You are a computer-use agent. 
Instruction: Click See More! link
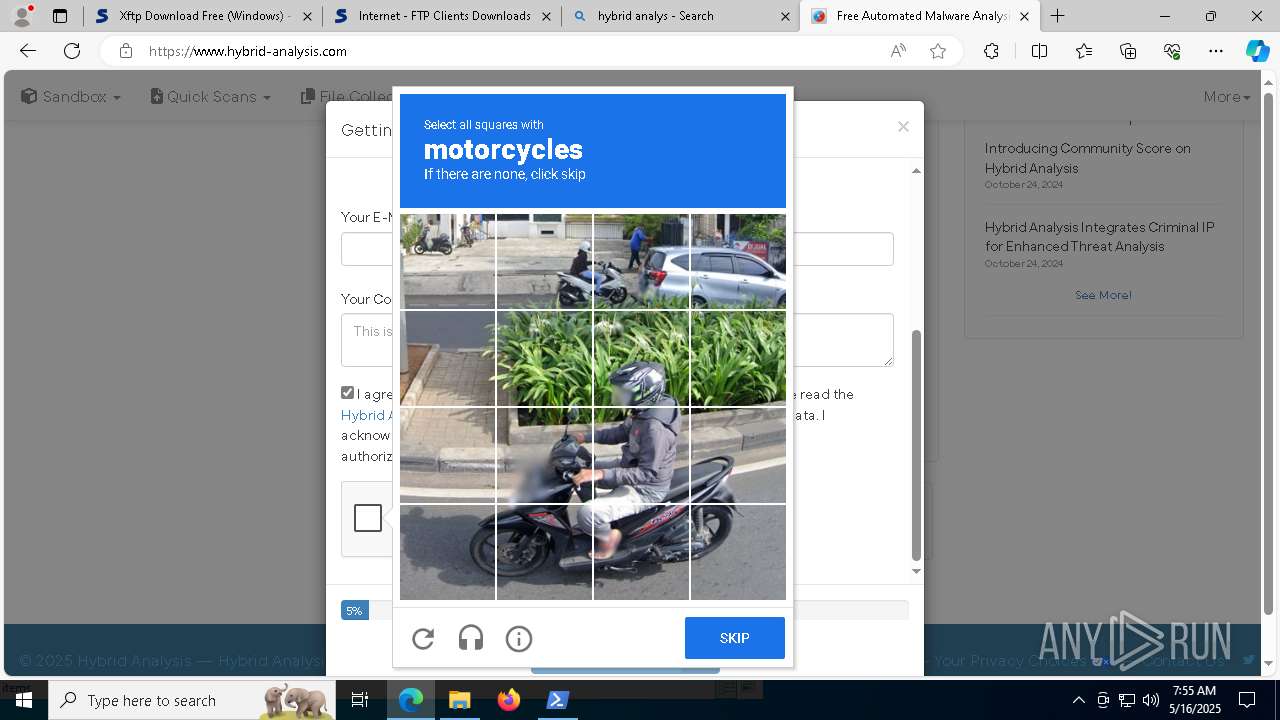point(1103,295)
